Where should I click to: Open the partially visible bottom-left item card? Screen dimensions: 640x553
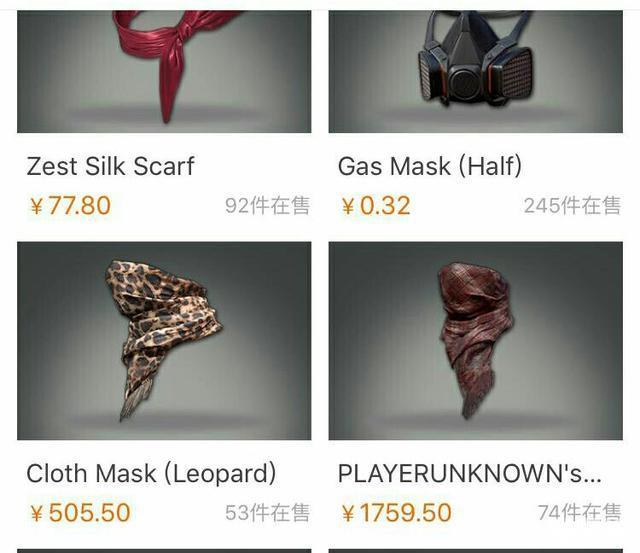pyautogui.click(x=164, y=551)
